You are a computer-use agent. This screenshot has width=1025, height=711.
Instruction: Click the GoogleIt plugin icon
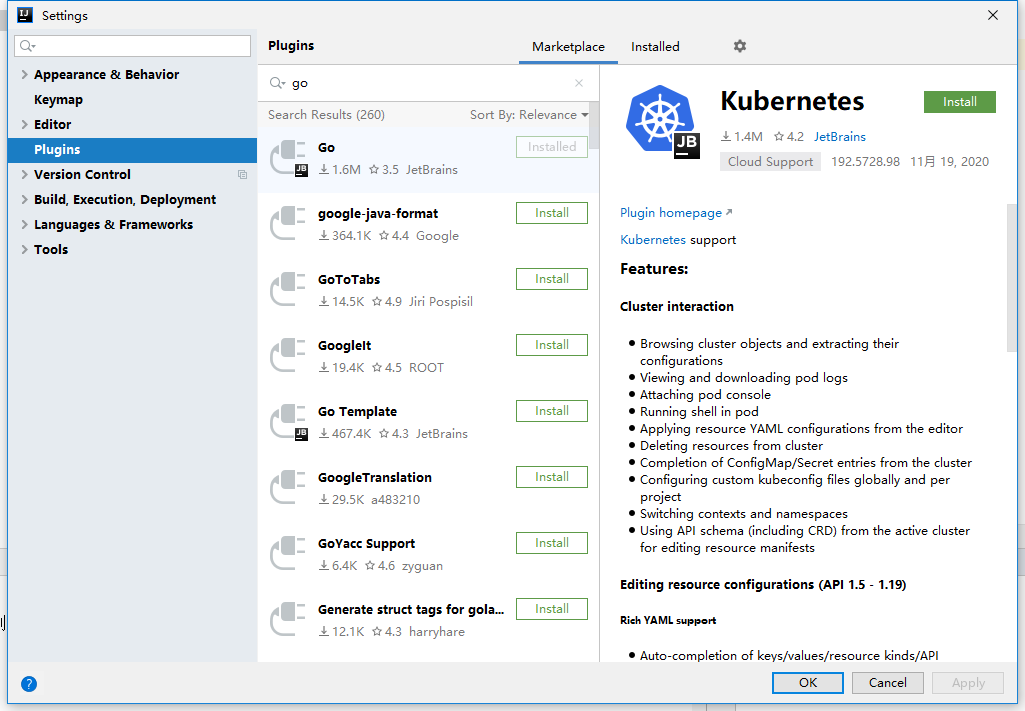tap(288, 356)
